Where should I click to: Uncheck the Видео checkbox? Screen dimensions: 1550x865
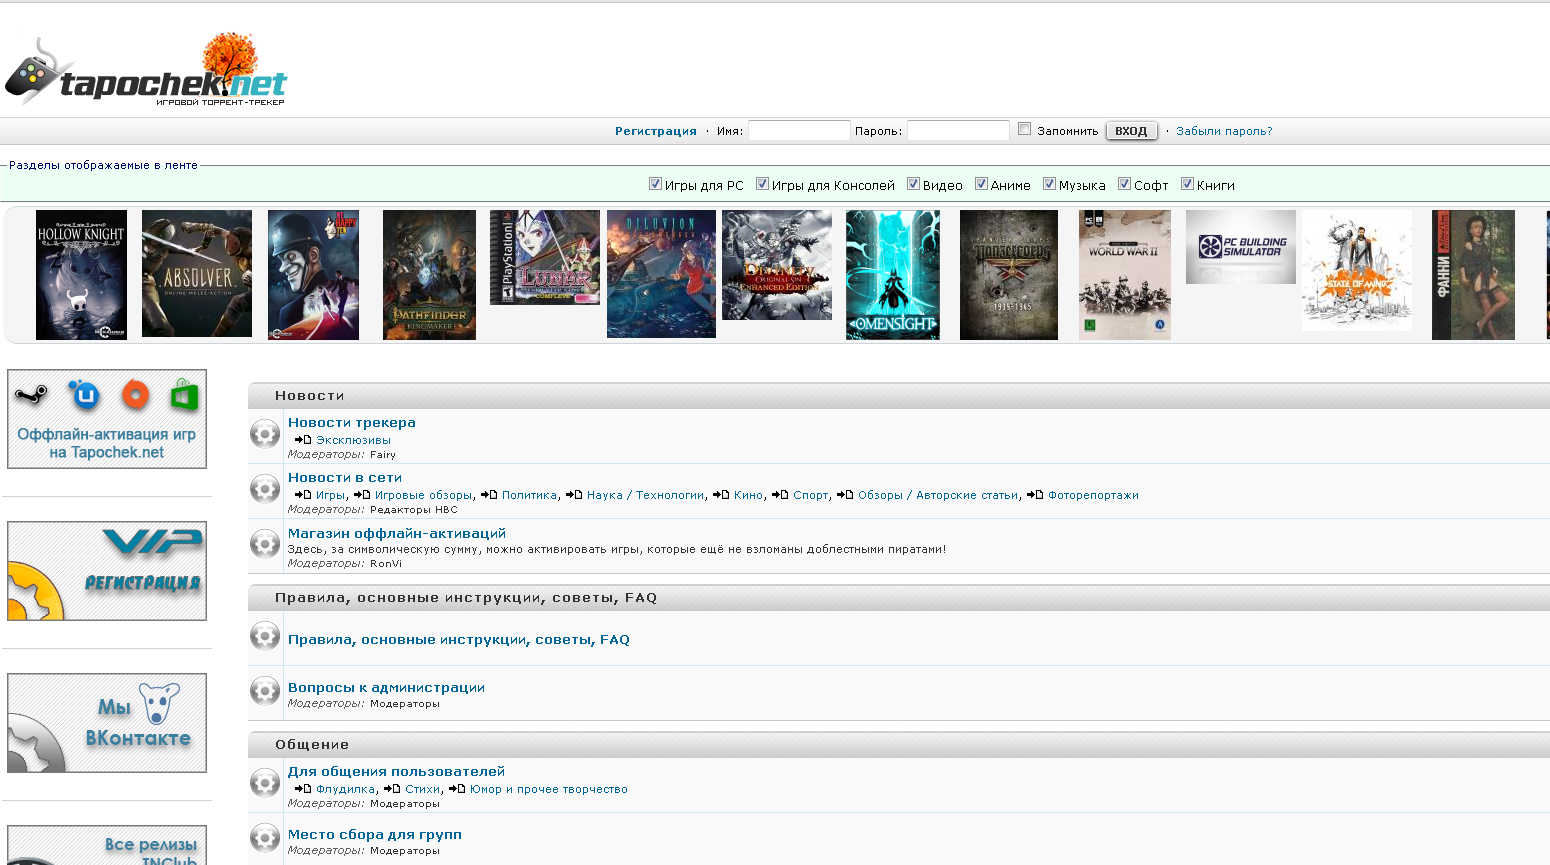click(913, 184)
